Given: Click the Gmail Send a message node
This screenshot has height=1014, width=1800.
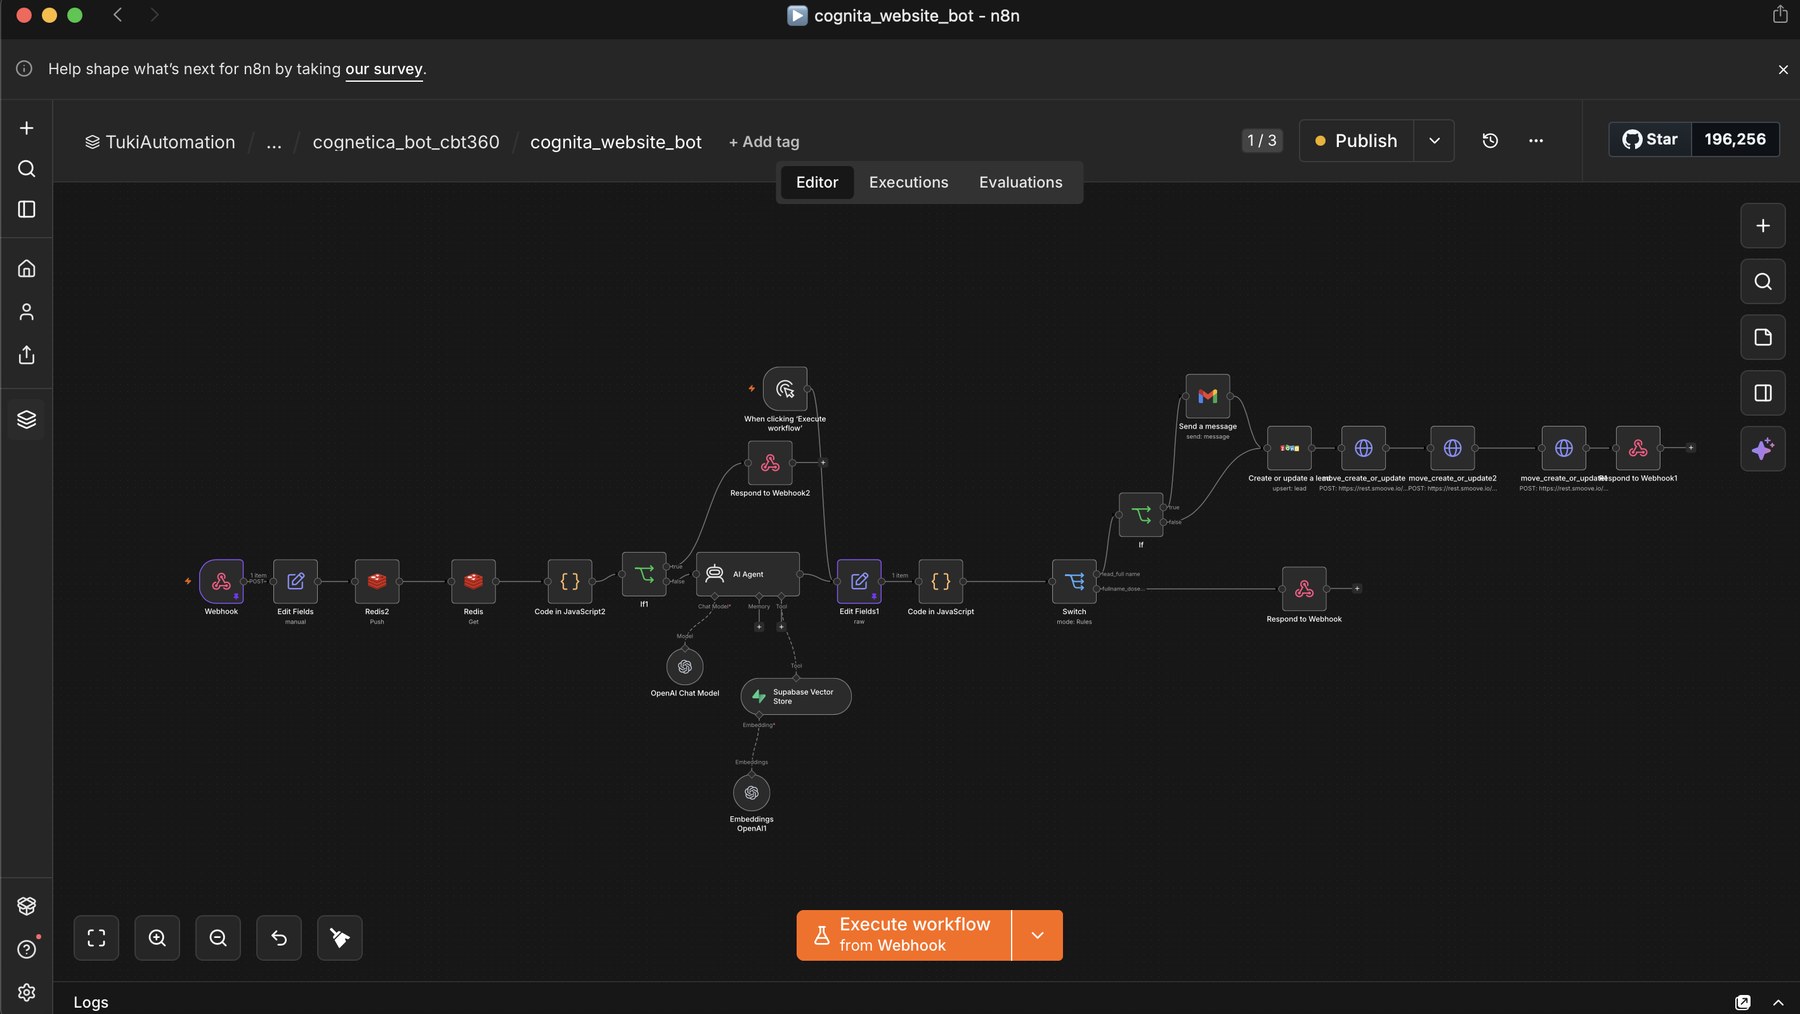Looking at the screenshot, I should [1207, 396].
